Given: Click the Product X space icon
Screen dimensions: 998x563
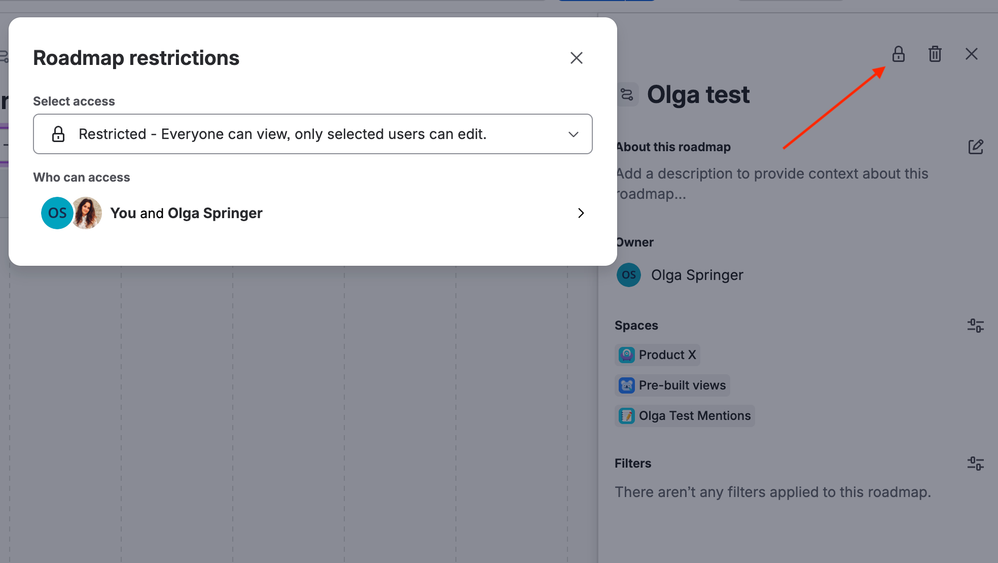Looking at the screenshot, I should click(627, 355).
